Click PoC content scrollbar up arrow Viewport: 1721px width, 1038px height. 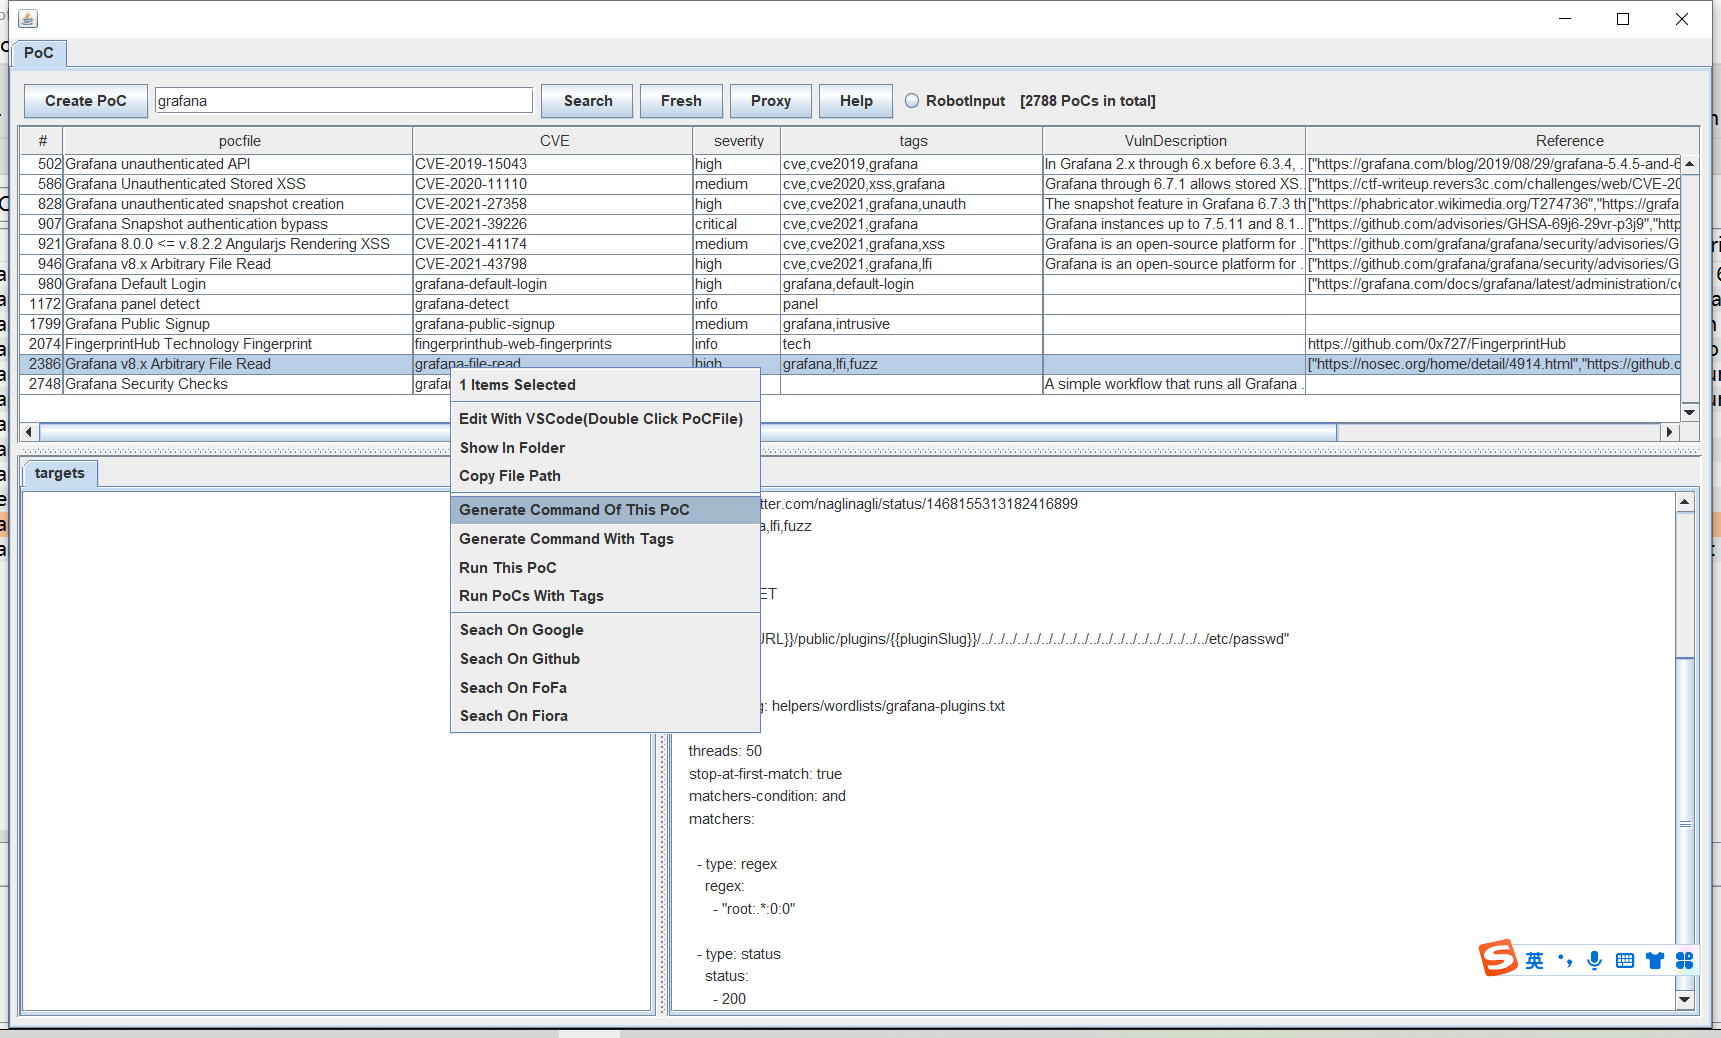1685,502
